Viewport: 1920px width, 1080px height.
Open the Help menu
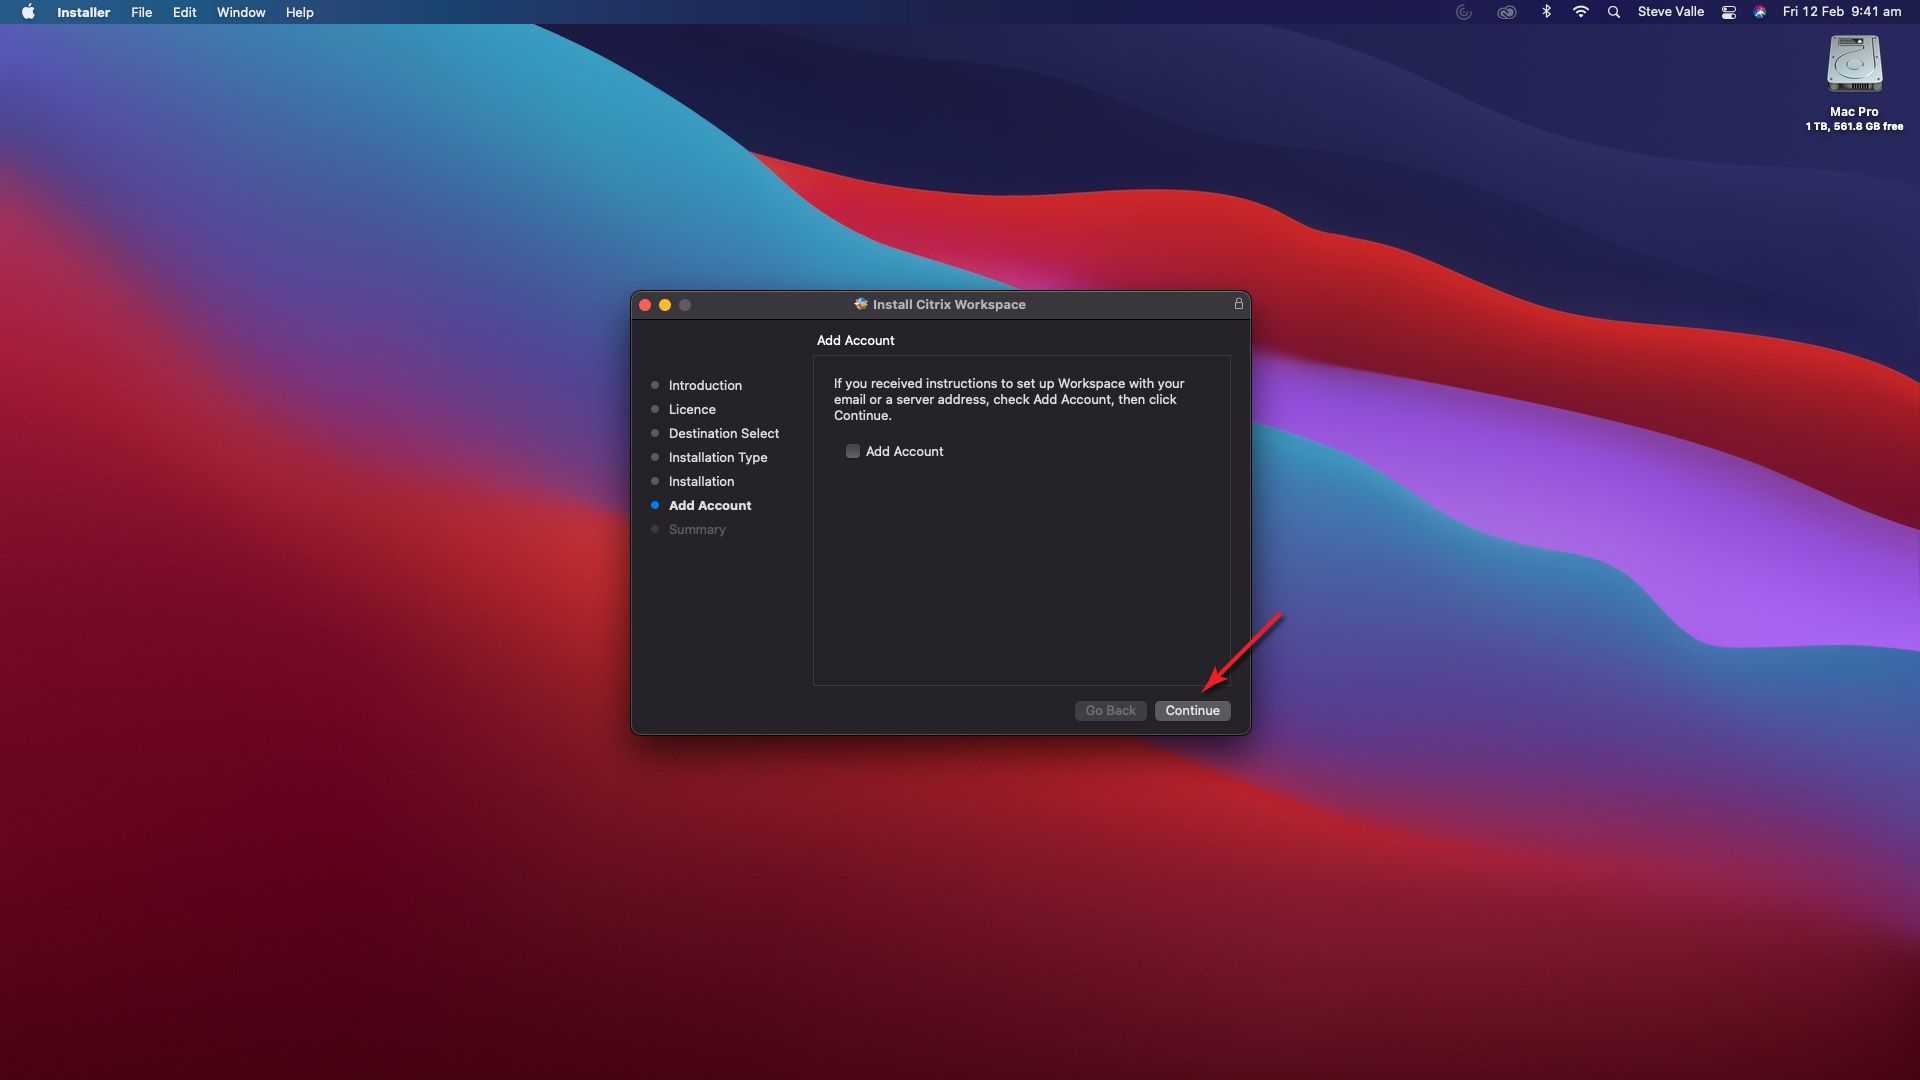tap(299, 12)
